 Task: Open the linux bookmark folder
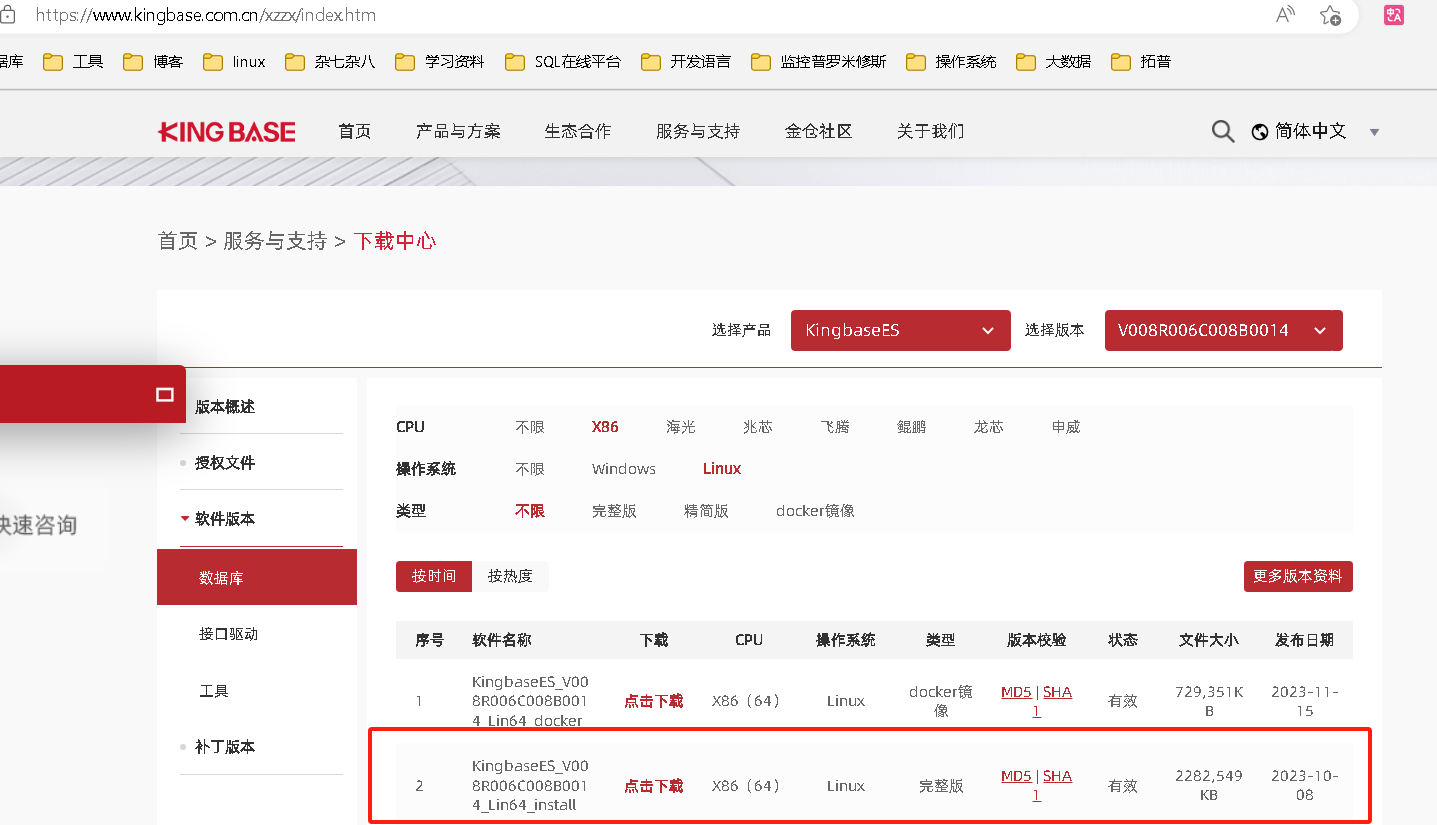(234, 62)
